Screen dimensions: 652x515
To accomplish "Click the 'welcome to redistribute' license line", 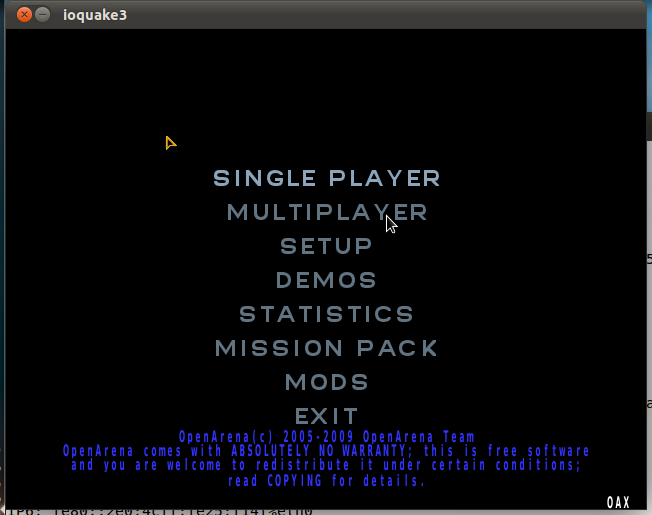I will (x=326, y=466).
